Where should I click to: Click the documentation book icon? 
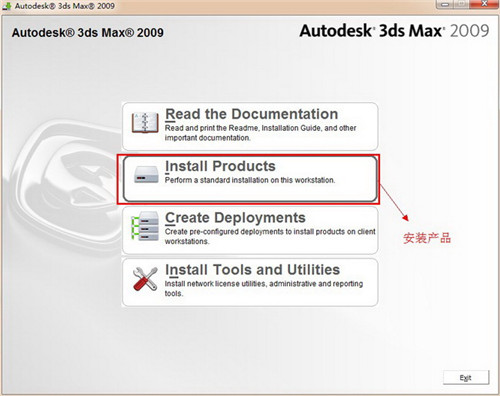(145, 123)
